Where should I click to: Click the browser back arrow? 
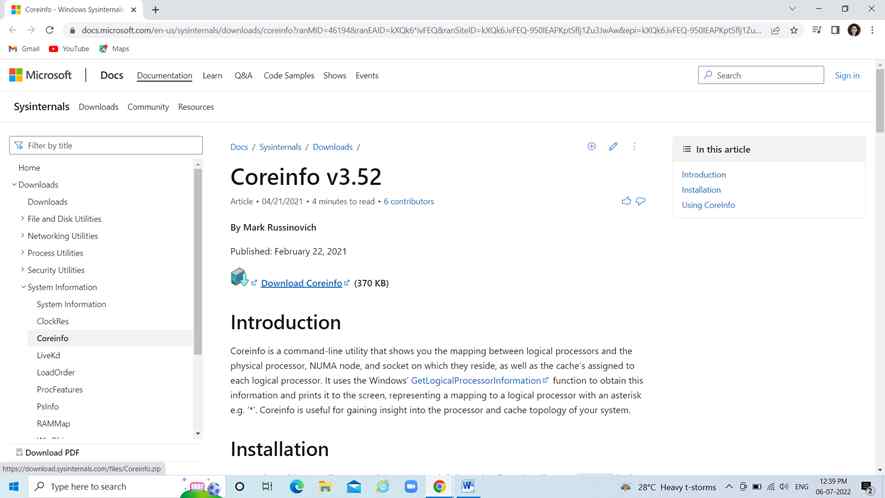coord(12,30)
